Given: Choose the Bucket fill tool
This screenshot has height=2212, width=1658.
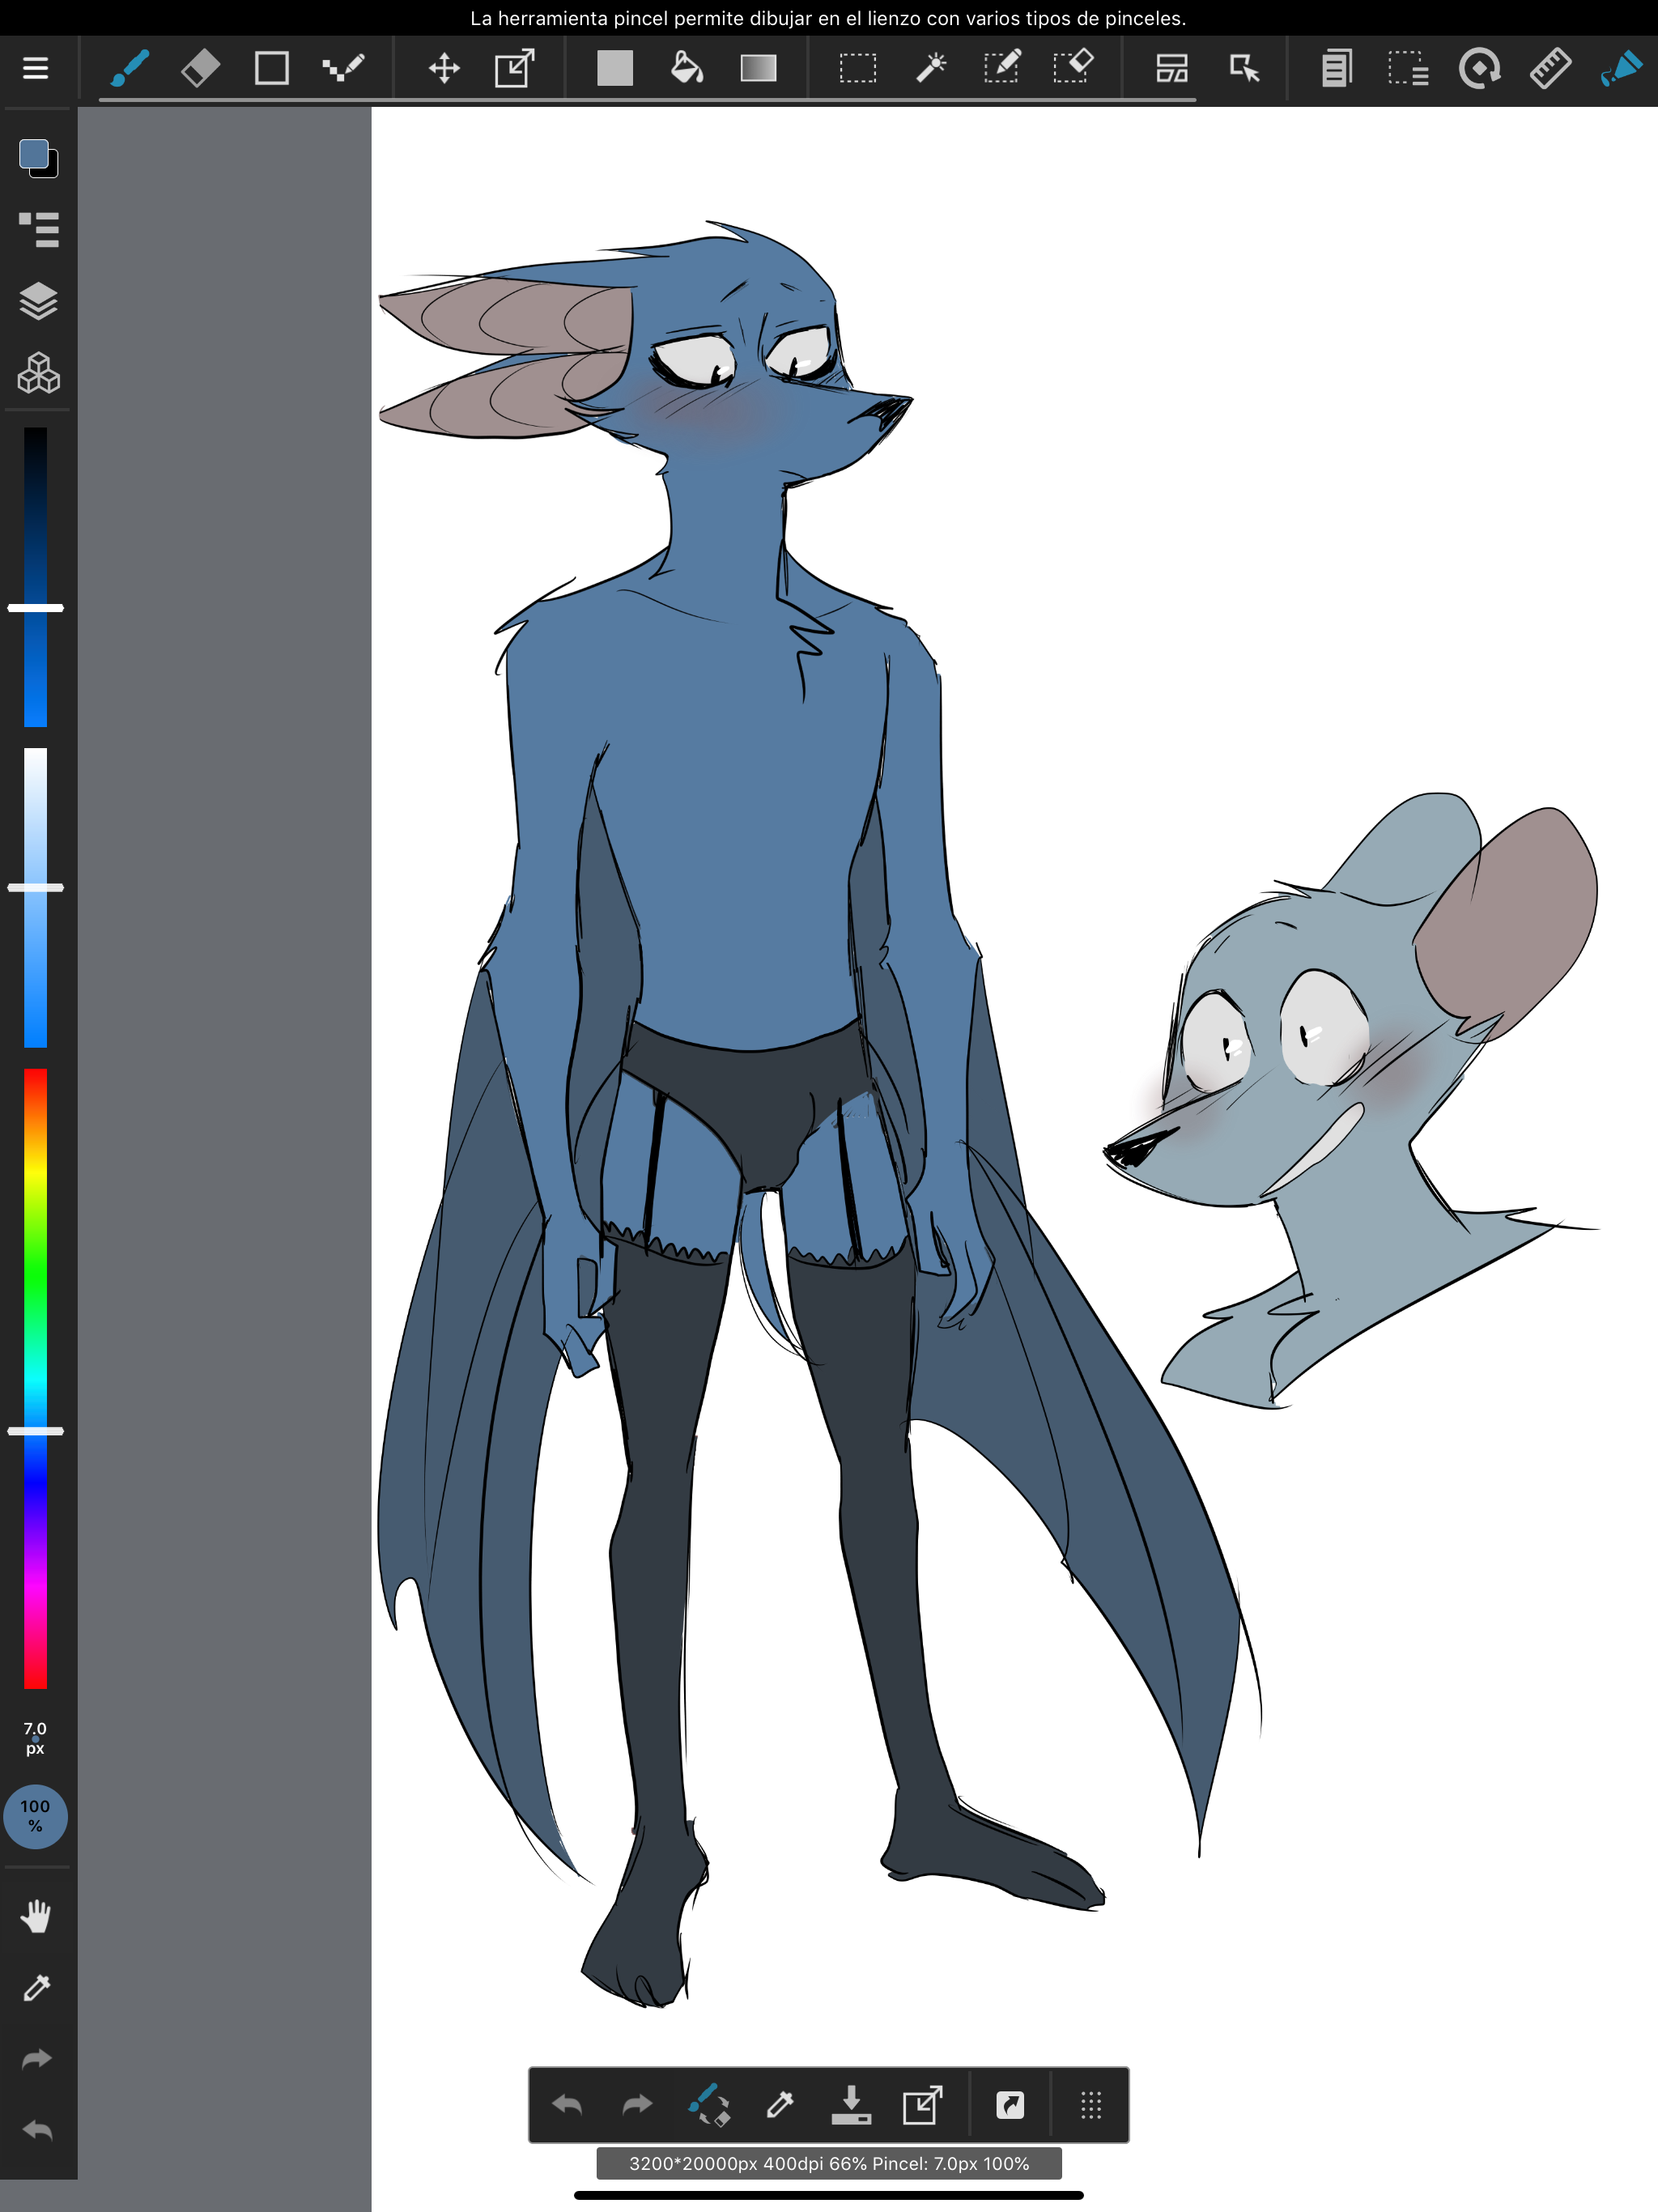Looking at the screenshot, I should [686, 68].
